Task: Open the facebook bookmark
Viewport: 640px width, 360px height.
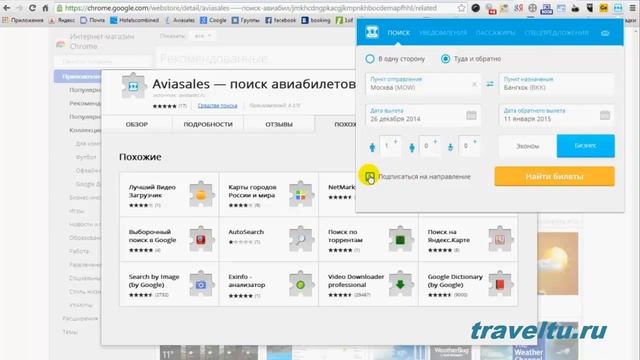Action: pos(280,20)
